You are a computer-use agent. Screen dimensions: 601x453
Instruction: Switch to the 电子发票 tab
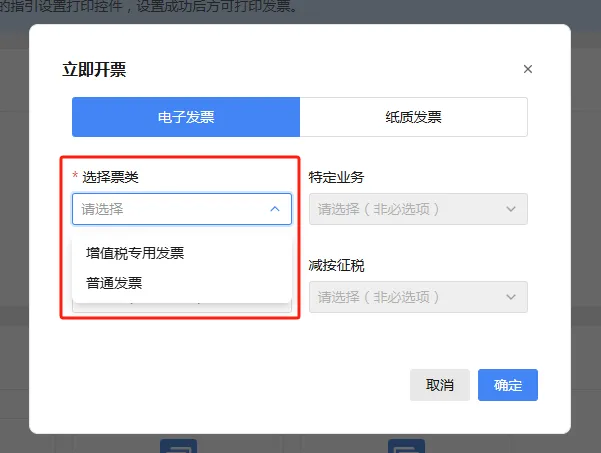coord(186,117)
